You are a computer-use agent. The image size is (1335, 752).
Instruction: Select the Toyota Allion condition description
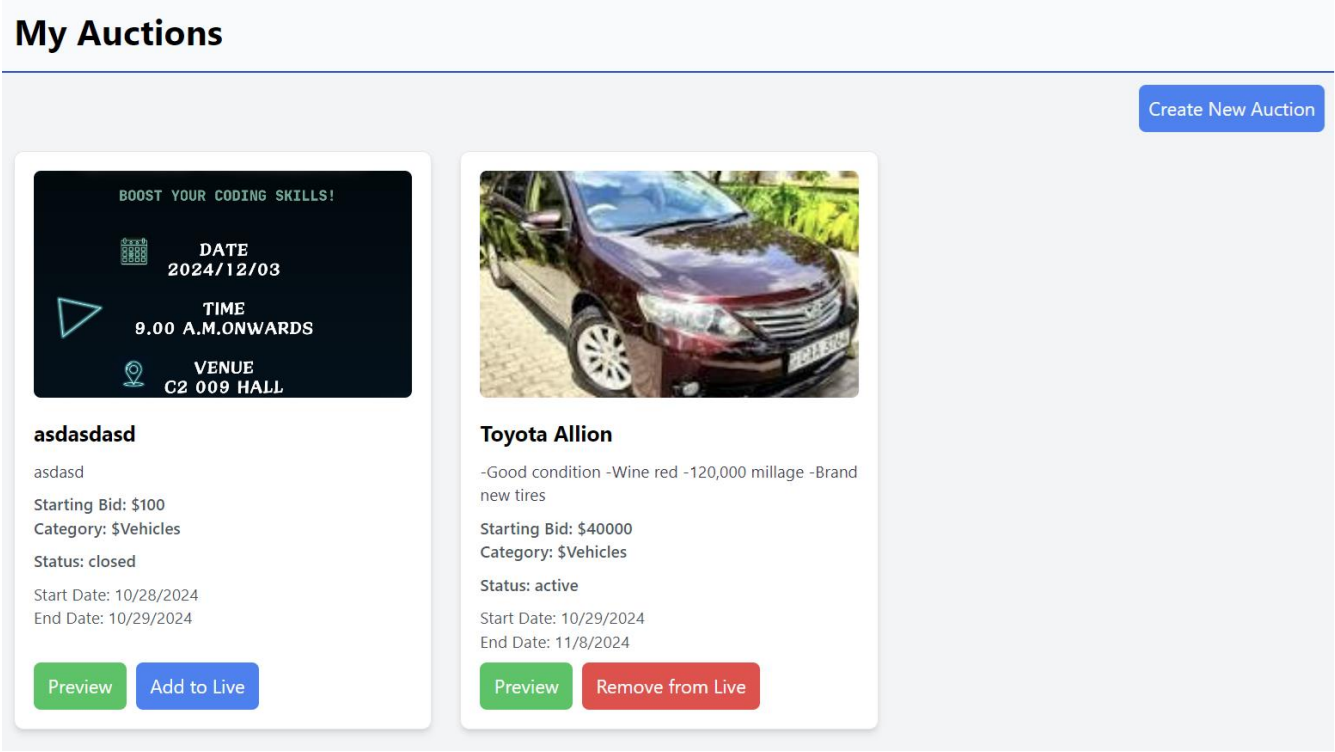point(668,484)
